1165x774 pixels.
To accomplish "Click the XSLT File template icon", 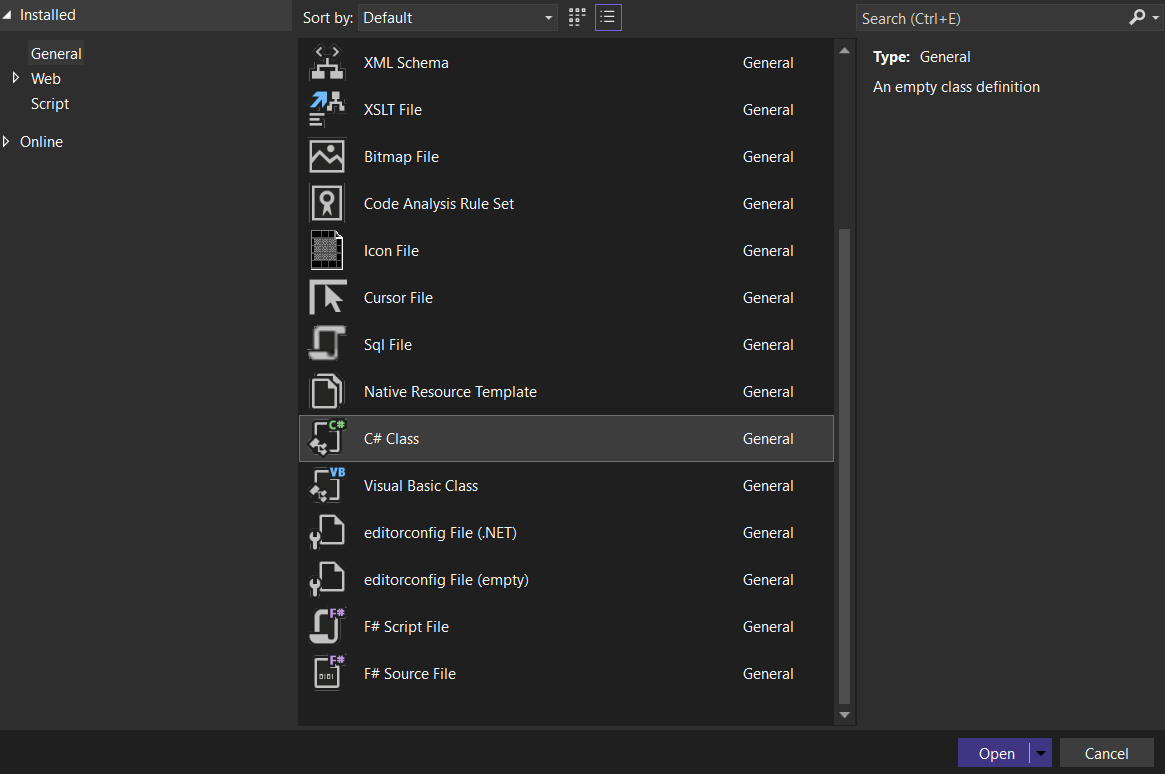I will click(327, 109).
